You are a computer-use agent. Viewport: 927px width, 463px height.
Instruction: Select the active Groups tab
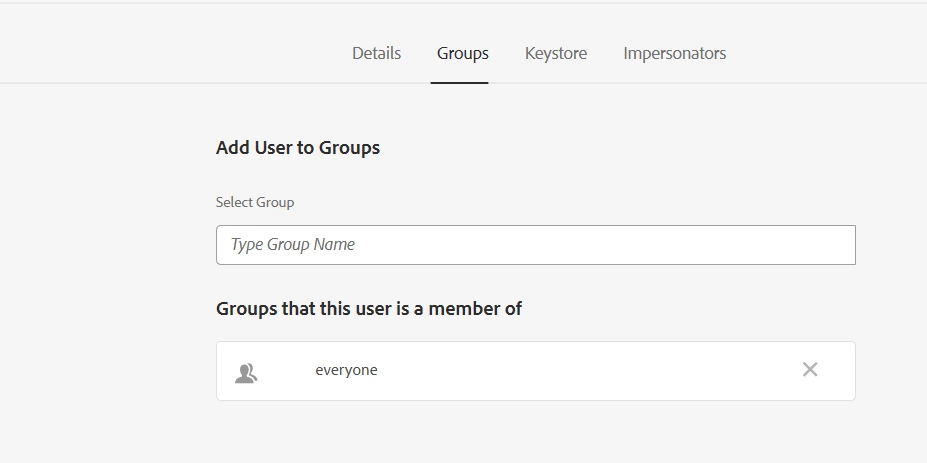462,53
